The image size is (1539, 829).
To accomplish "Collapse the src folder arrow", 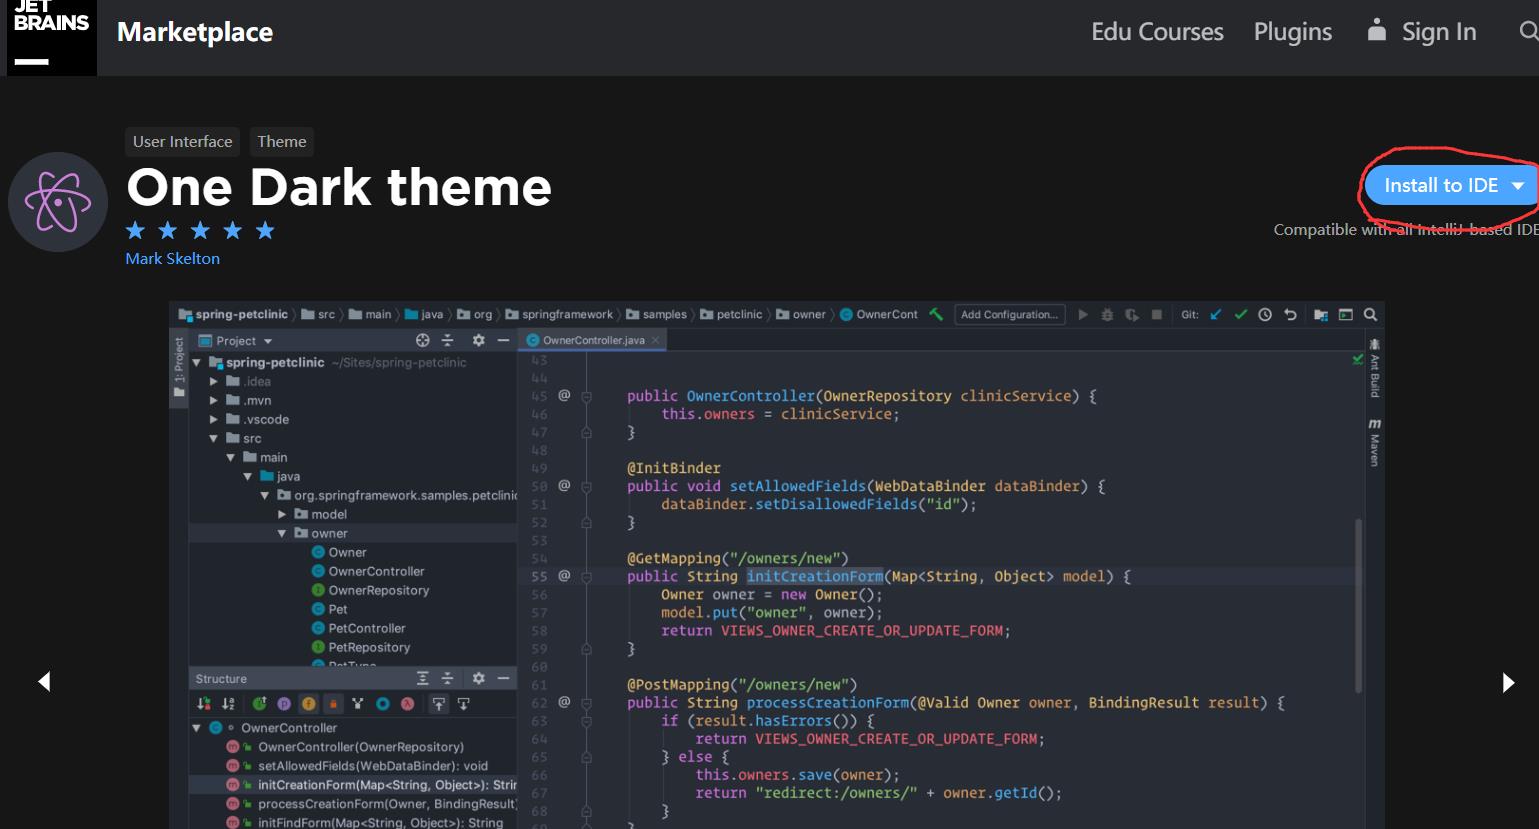I will pos(213,438).
